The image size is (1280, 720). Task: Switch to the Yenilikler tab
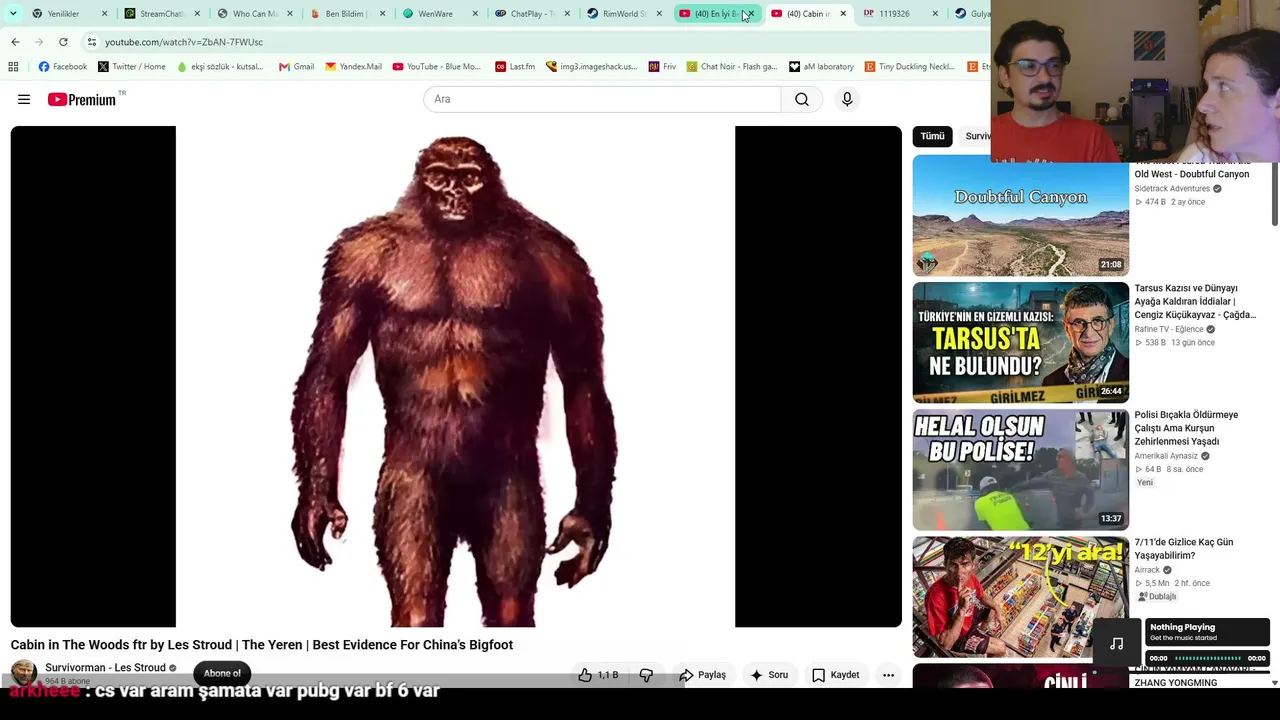click(x=63, y=14)
